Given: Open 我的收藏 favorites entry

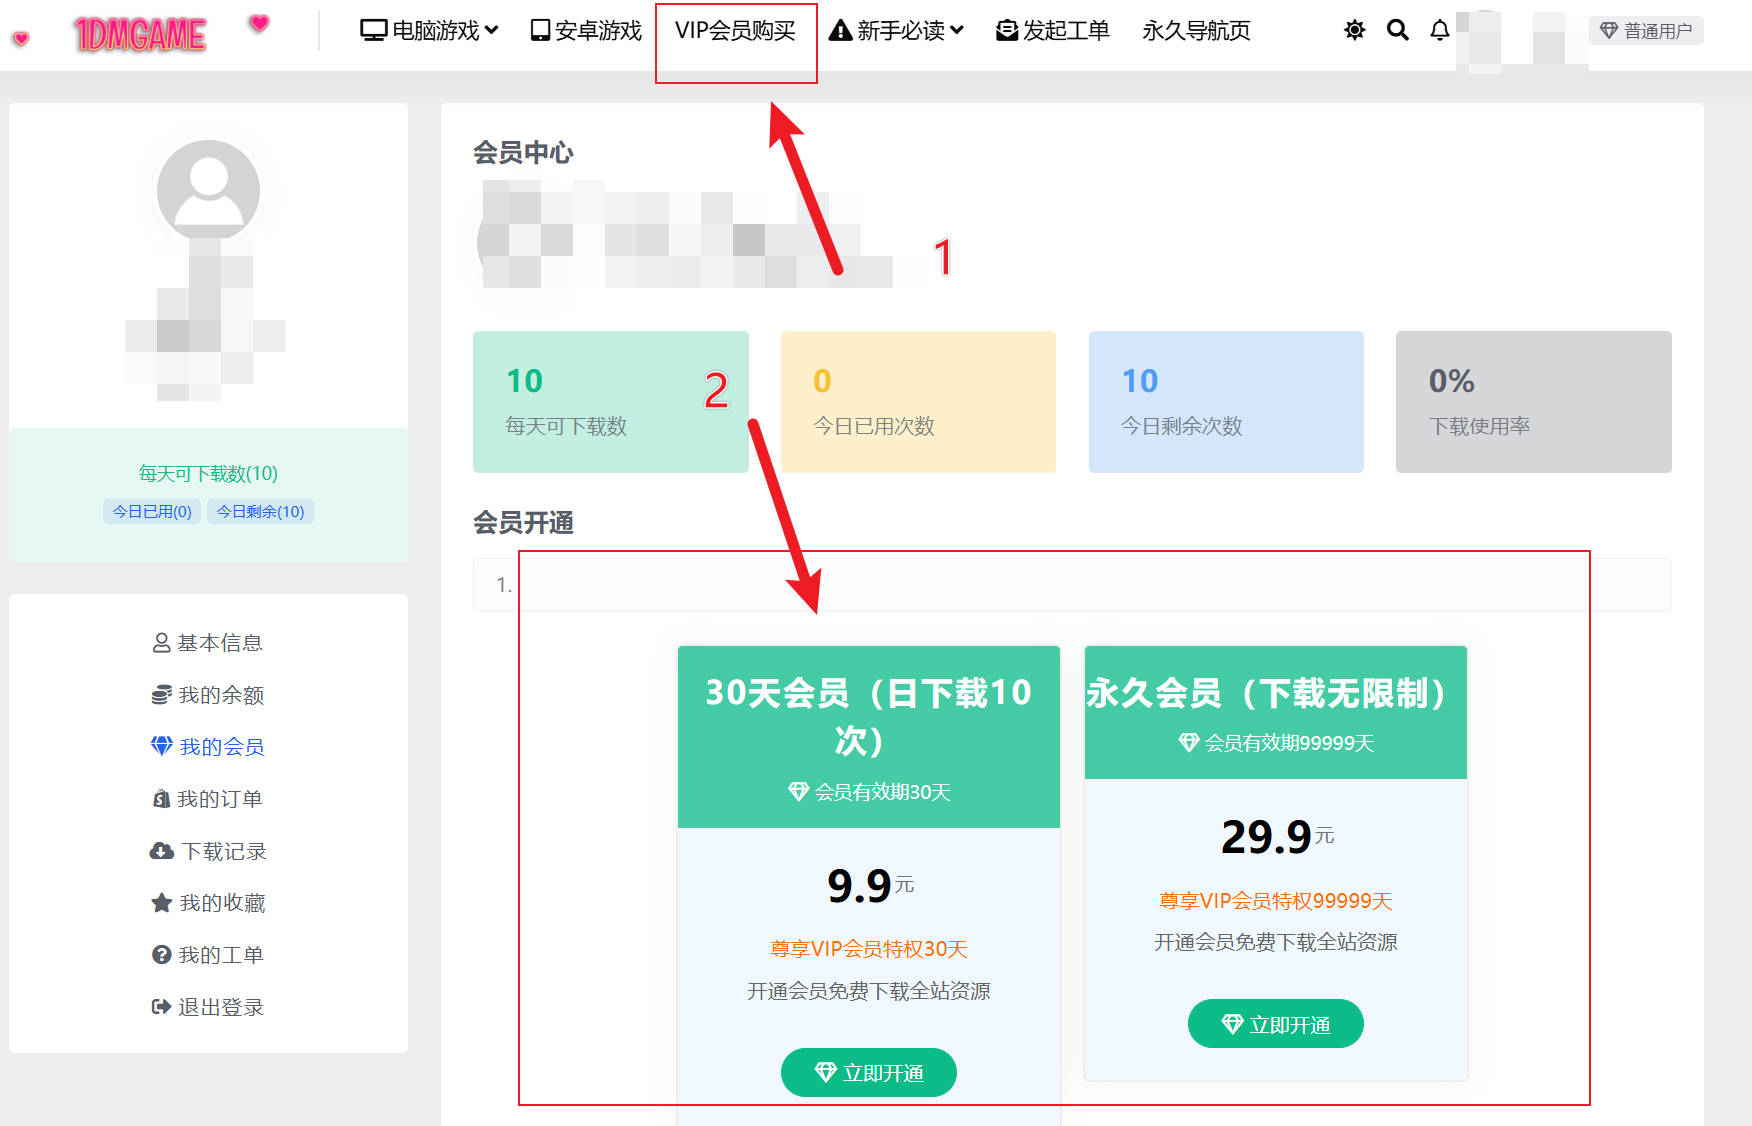Looking at the screenshot, I should (208, 903).
